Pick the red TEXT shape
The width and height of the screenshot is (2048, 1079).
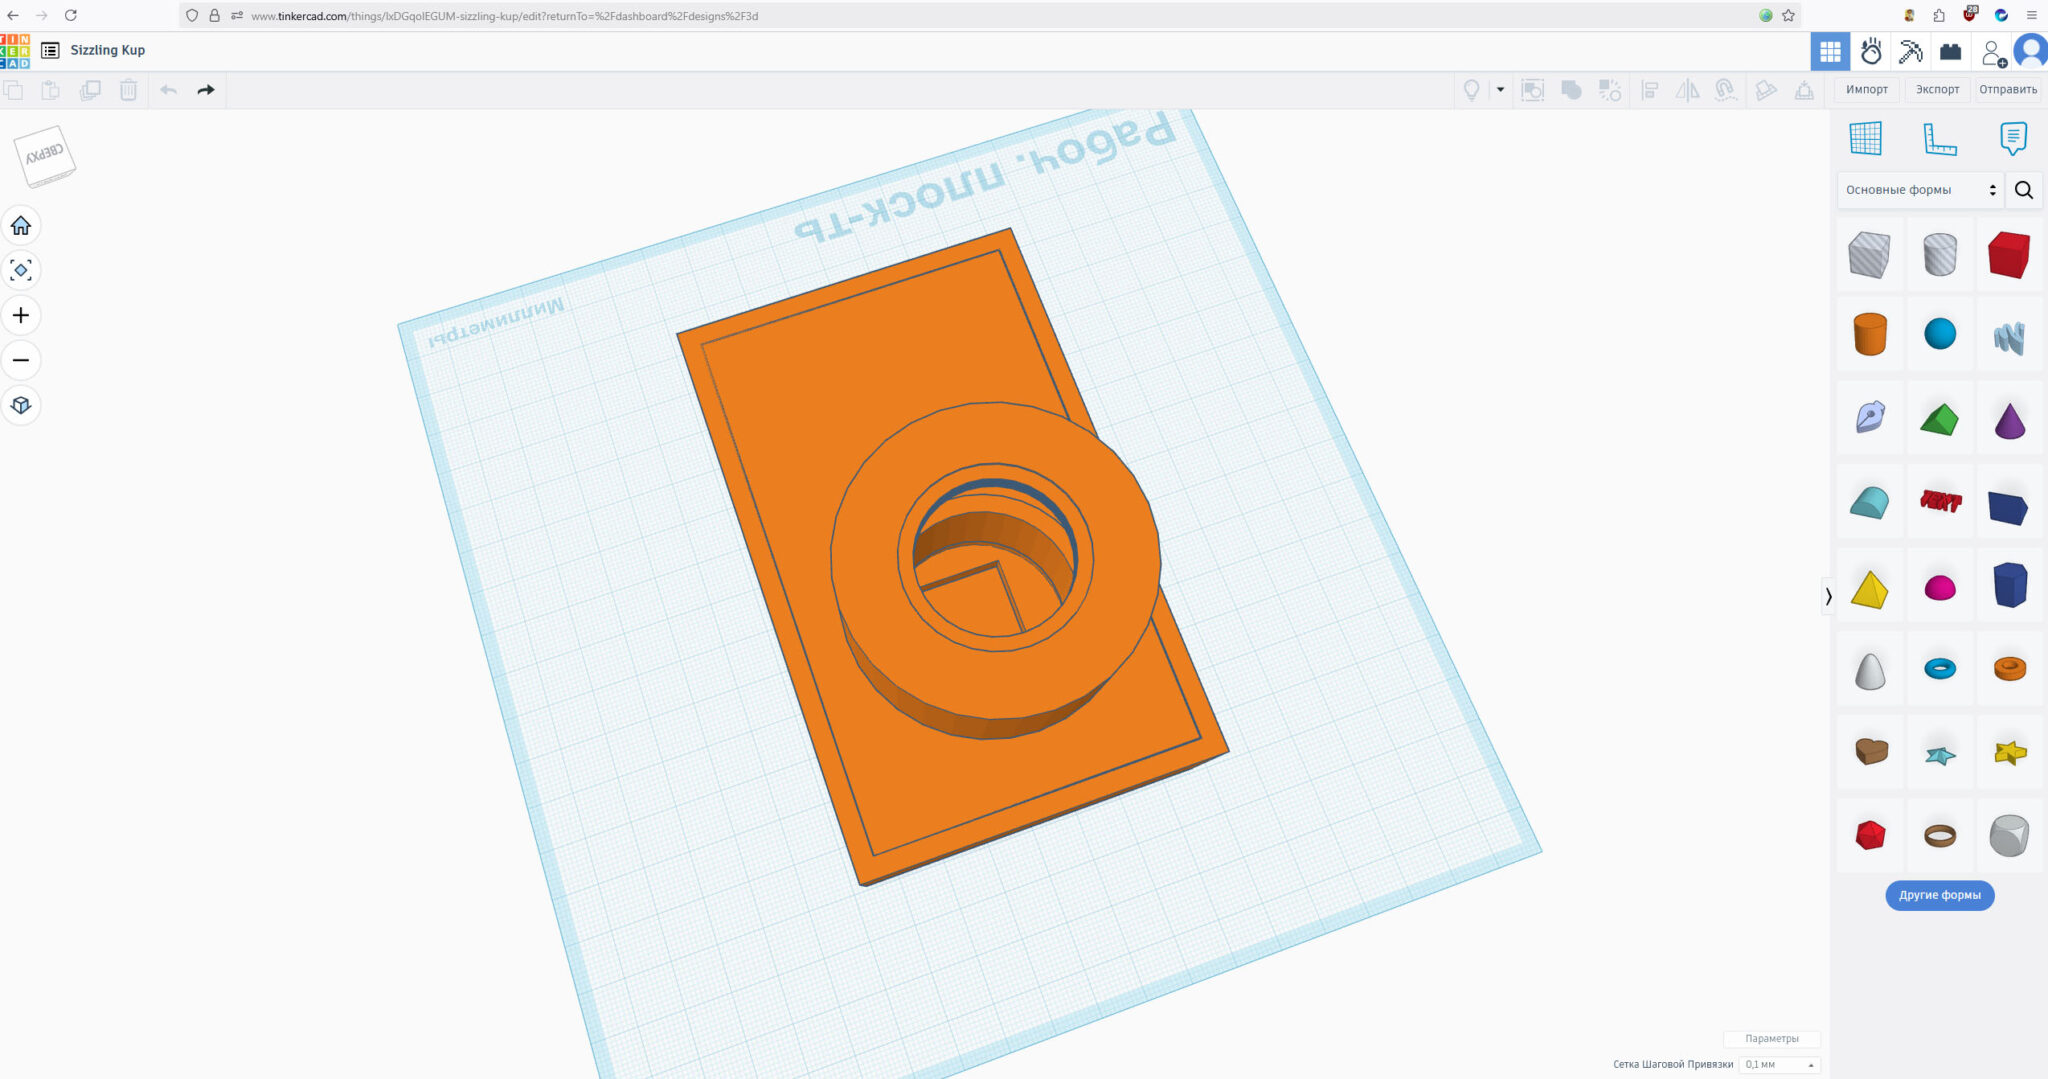1940,501
